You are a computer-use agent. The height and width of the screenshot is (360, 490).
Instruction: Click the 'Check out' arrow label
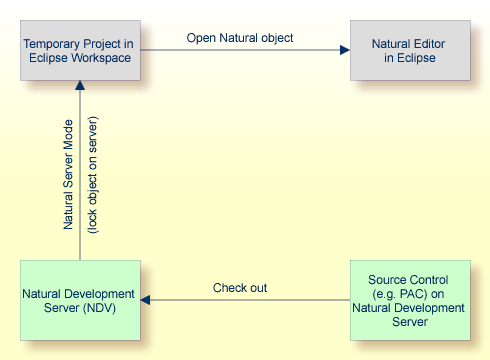240,288
